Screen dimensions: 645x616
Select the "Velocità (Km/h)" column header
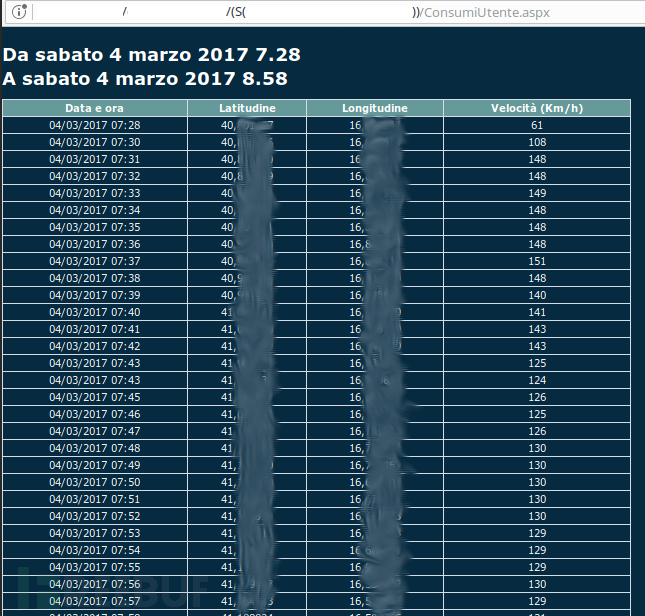(x=537, y=108)
